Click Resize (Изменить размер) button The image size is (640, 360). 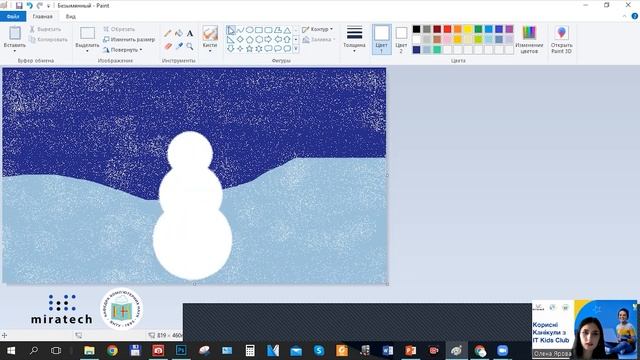pos(129,40)
